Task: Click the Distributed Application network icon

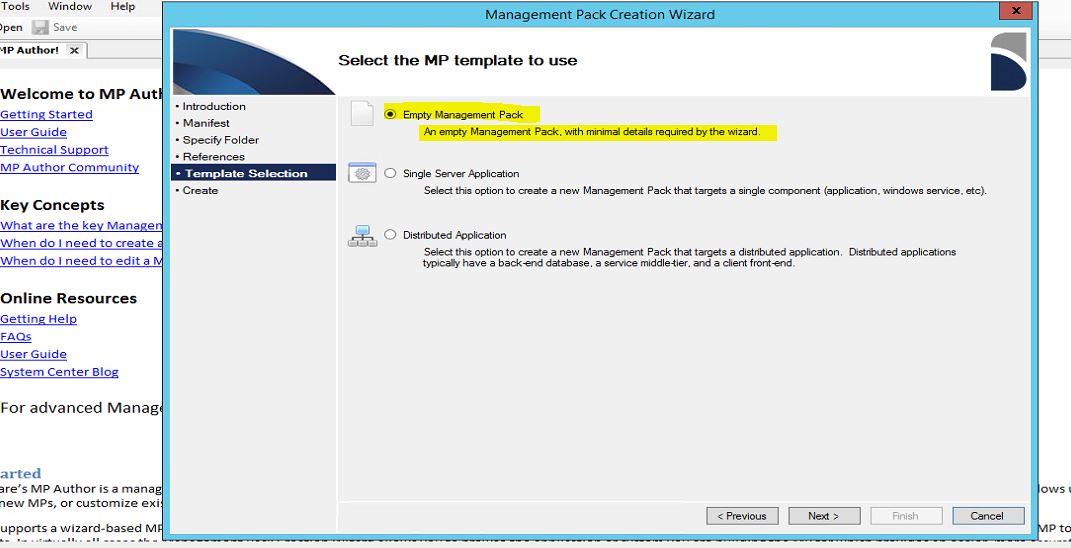Action: click(363, 236)
